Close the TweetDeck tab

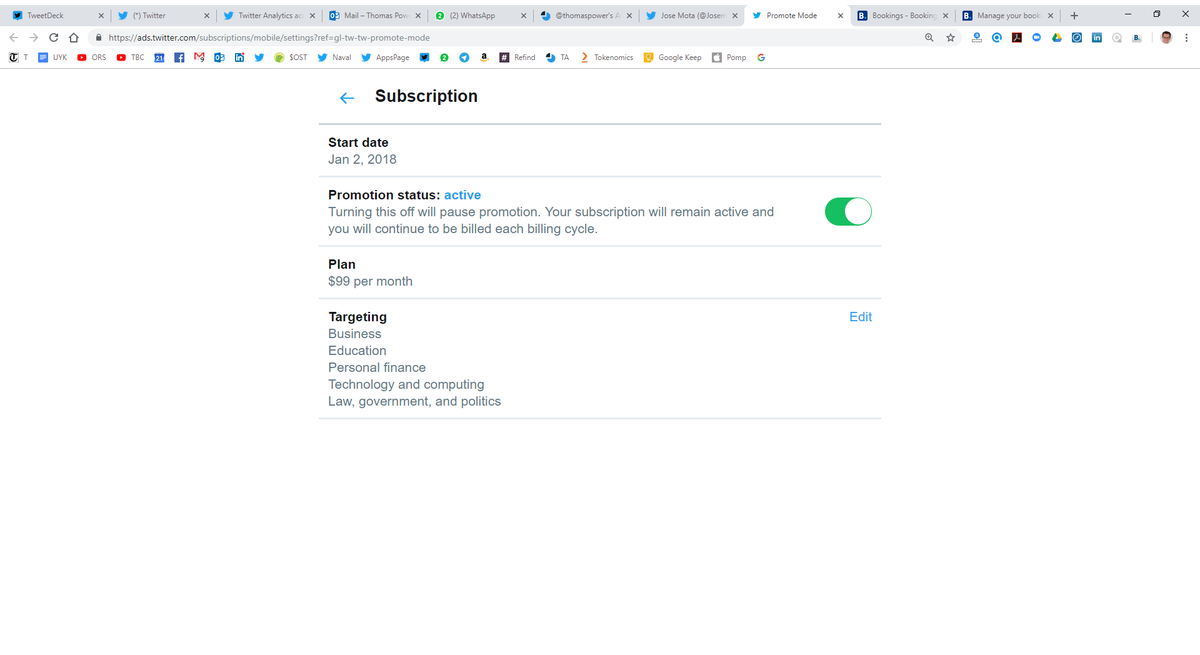102,16
